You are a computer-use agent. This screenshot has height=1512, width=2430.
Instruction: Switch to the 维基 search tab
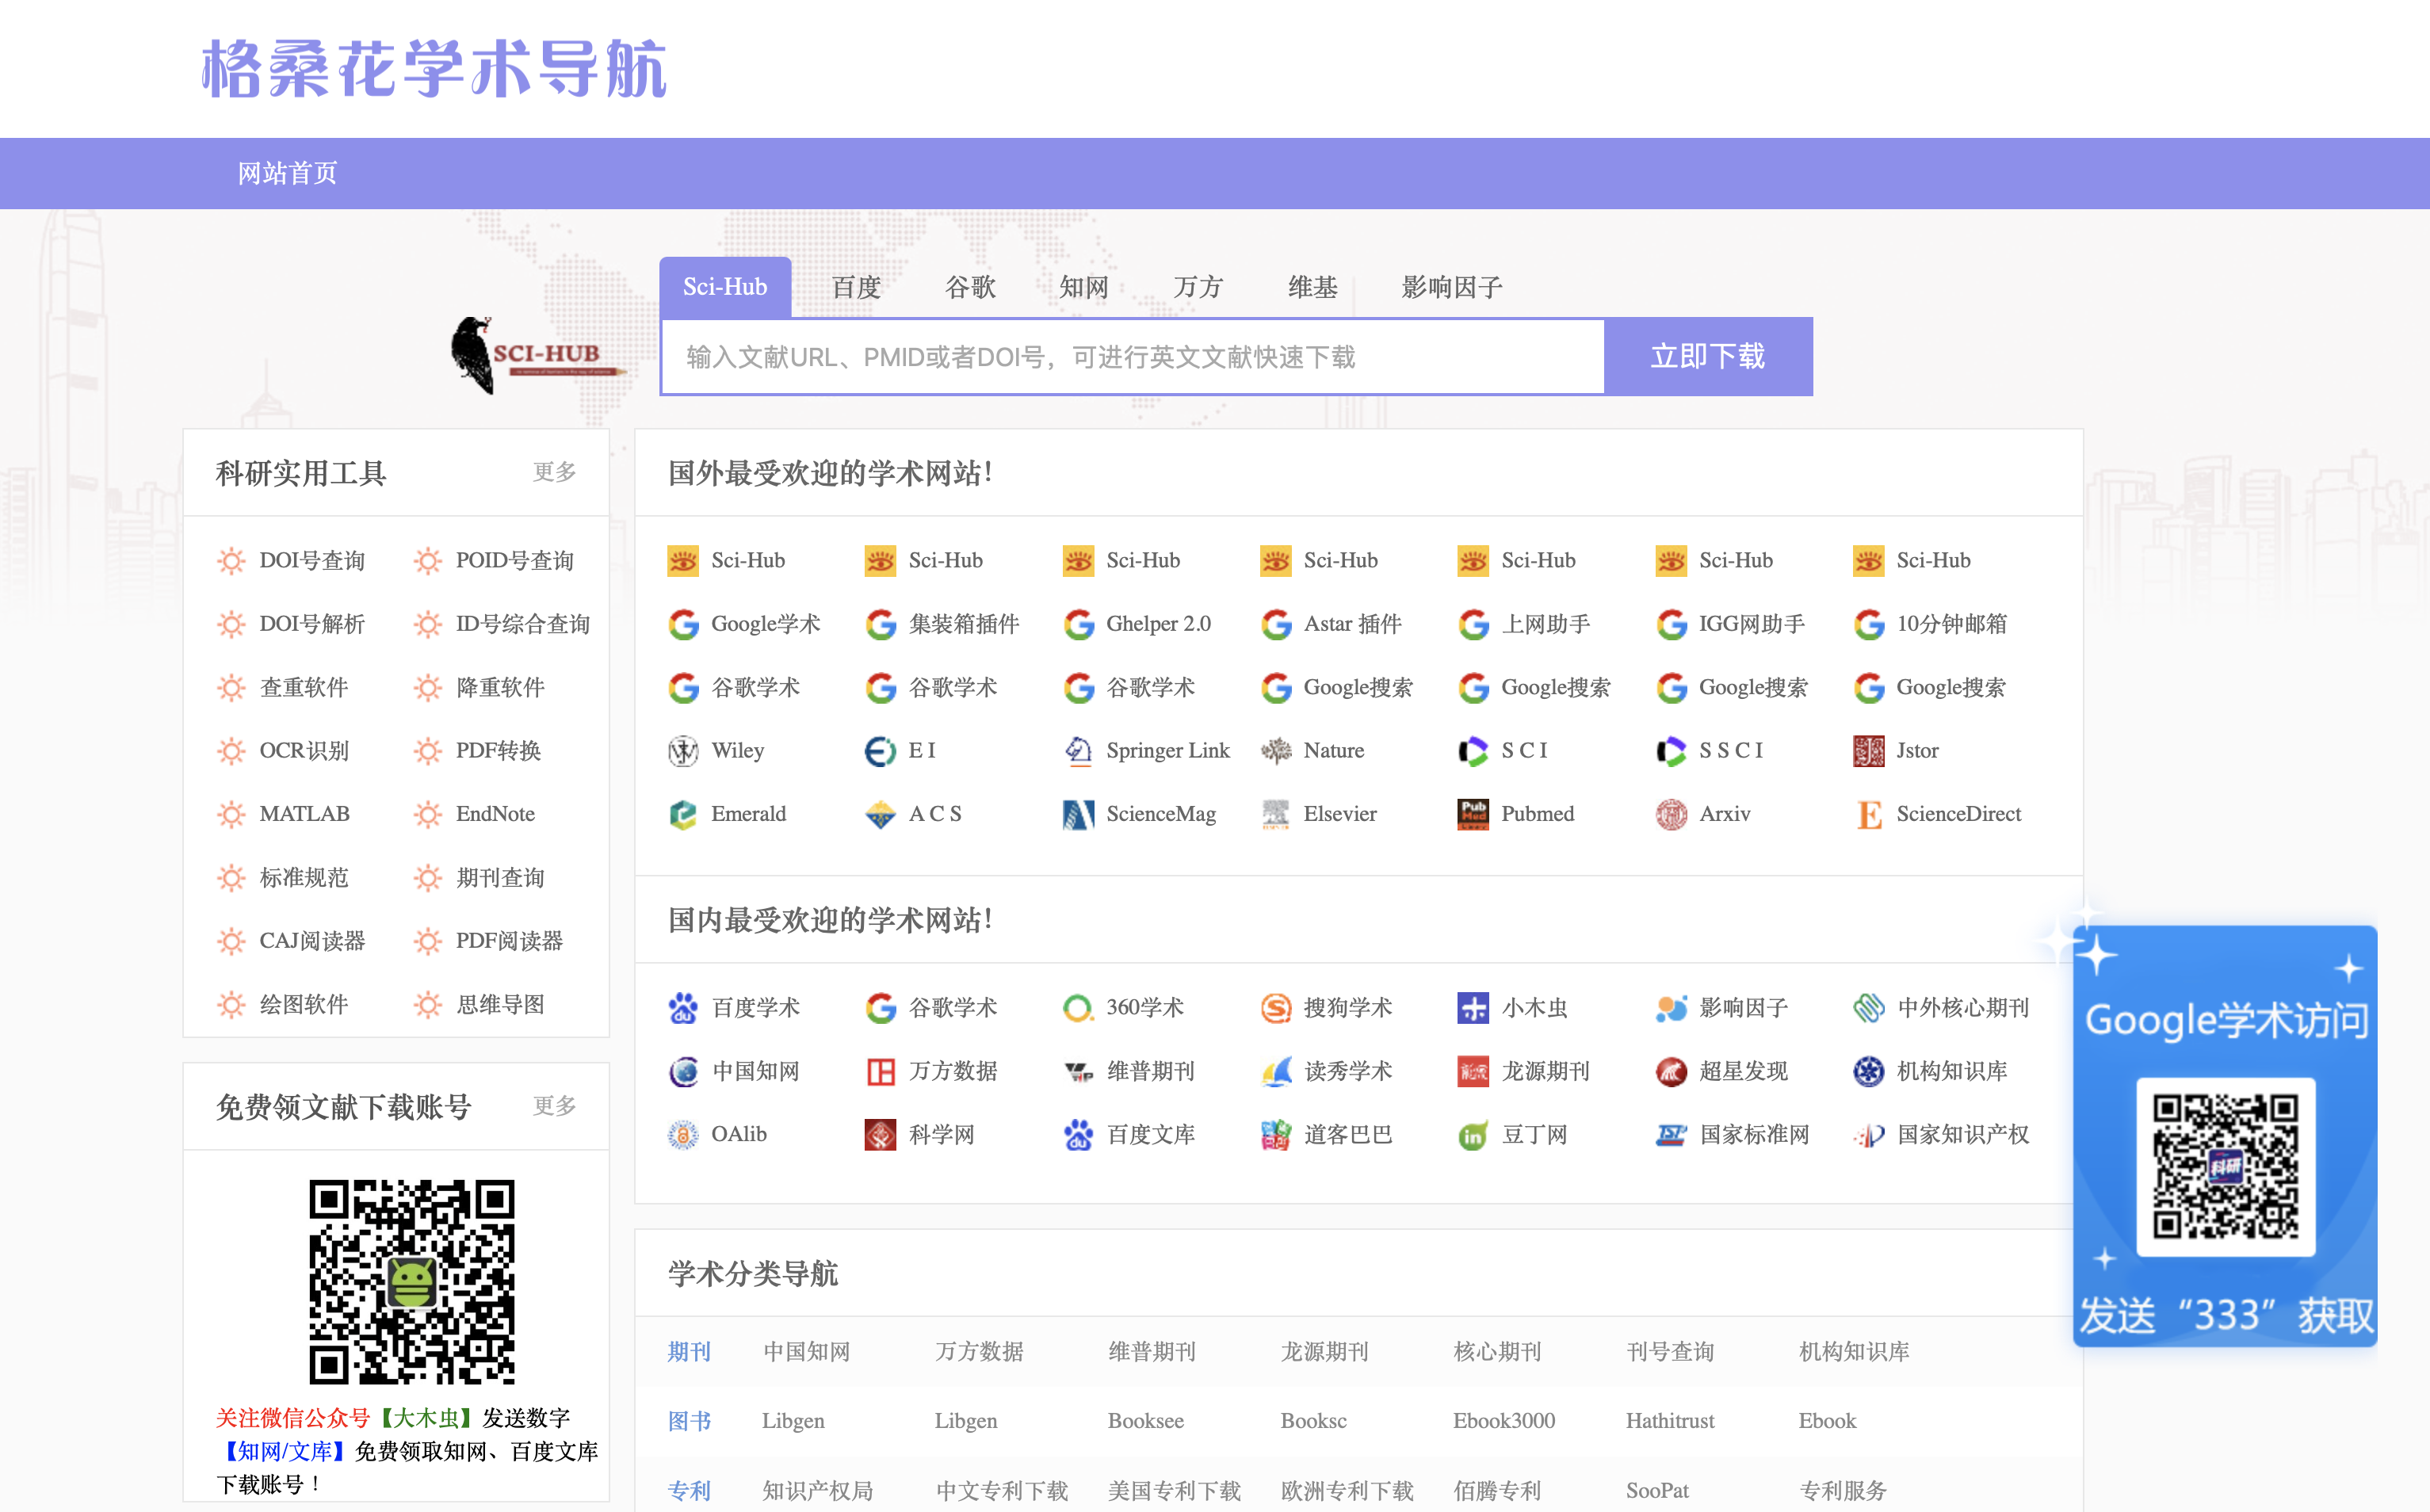pos(1312,287)
